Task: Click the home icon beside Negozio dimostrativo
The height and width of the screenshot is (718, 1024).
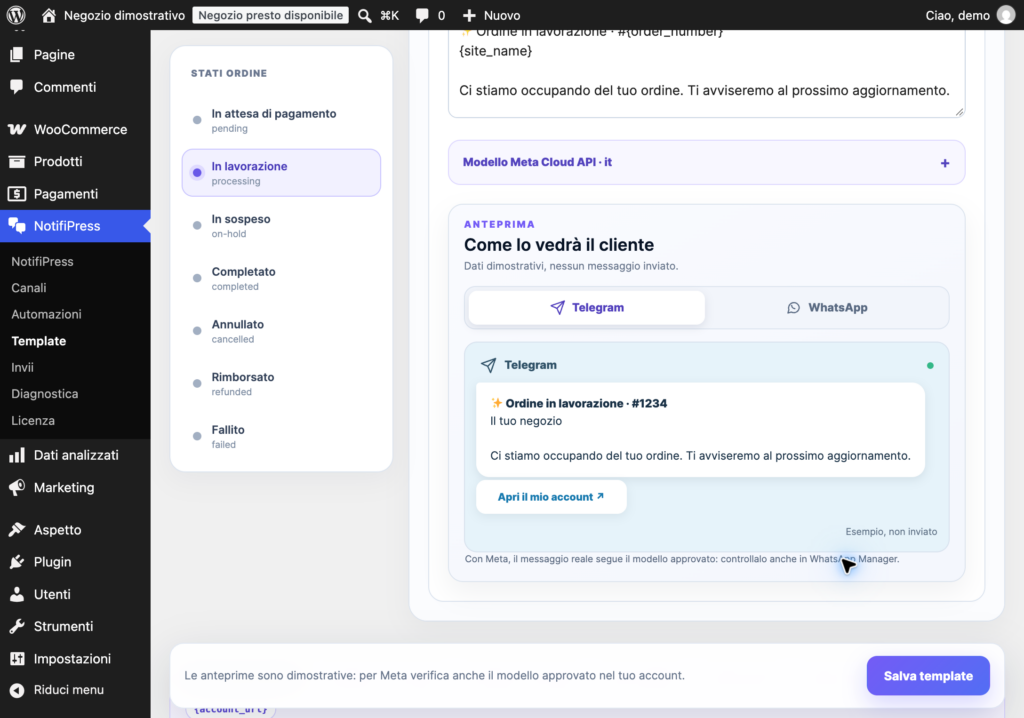Action: [x=49, y=15]
